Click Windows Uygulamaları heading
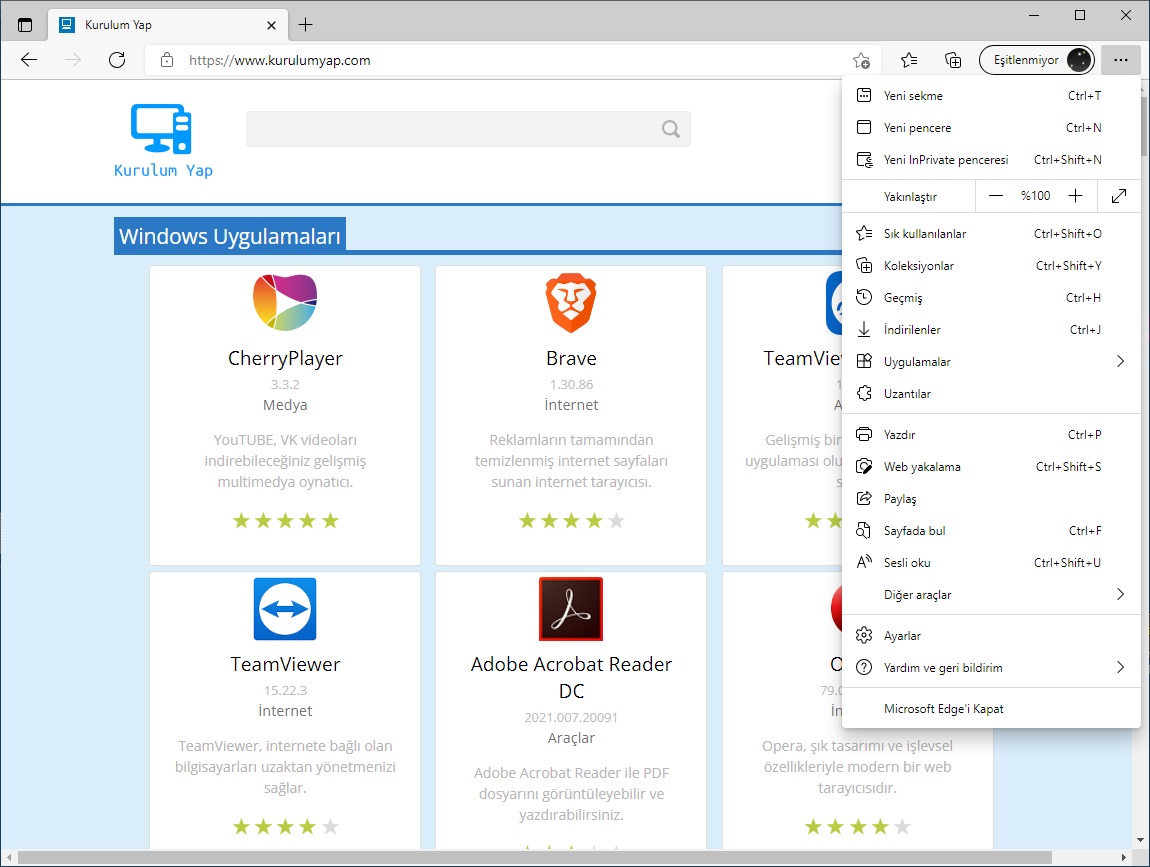Screen dimensions: 1150x867 230,236
